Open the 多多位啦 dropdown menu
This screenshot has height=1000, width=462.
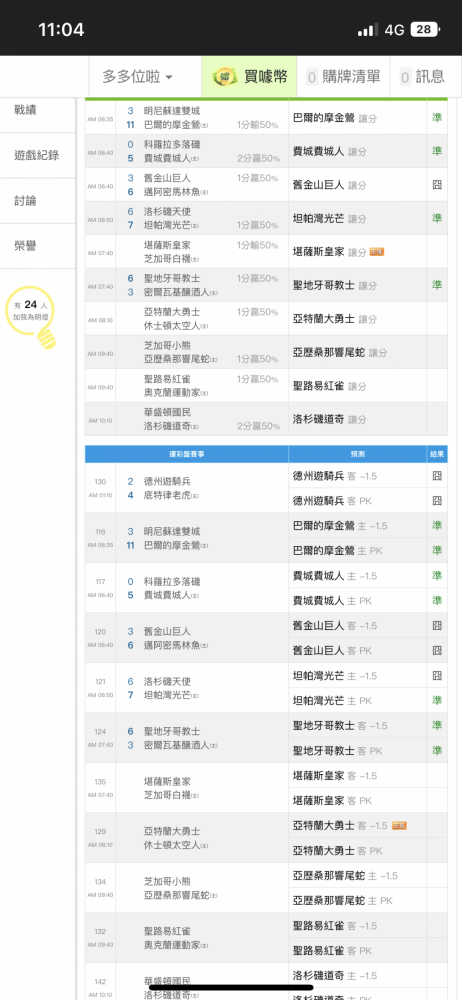coord(137,77)
